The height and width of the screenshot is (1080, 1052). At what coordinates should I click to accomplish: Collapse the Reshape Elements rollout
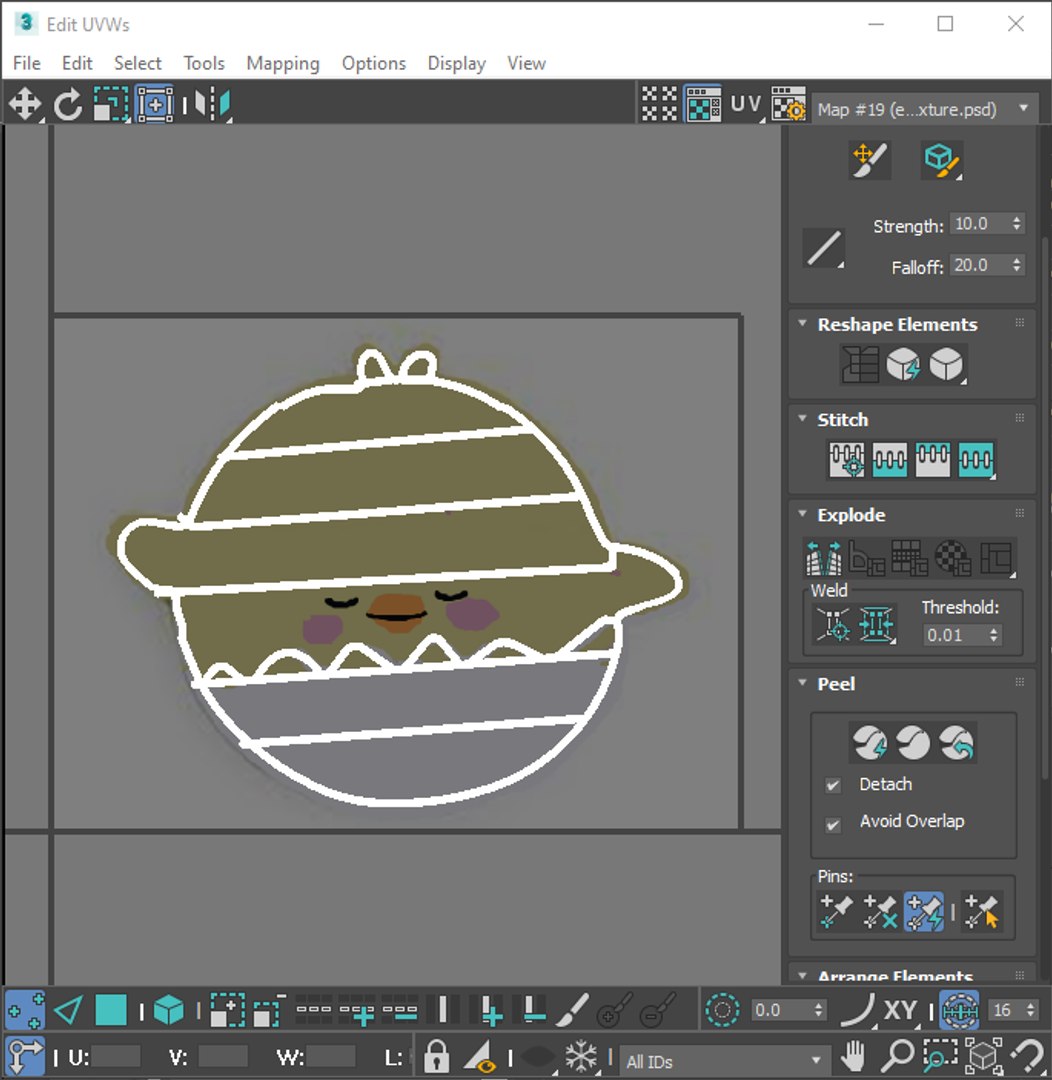tap(802, 323)
